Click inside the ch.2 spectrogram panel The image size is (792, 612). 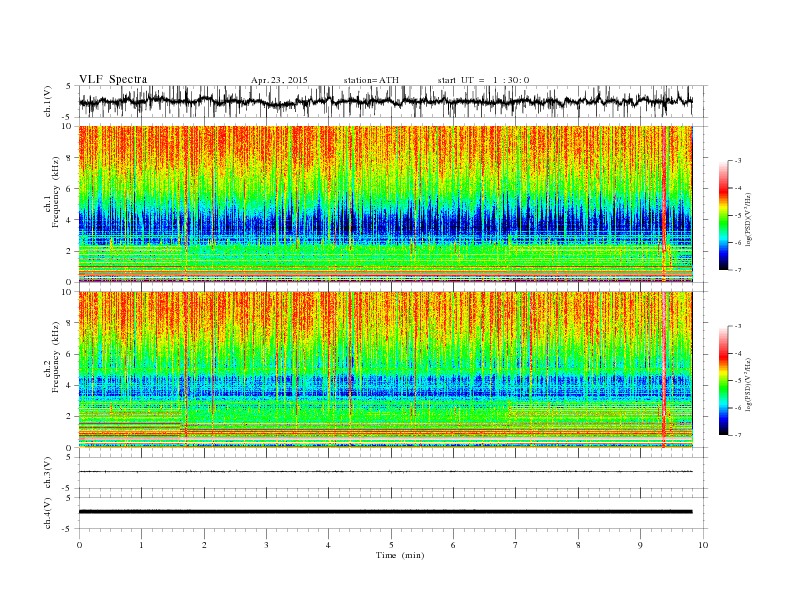click(385, 370)
